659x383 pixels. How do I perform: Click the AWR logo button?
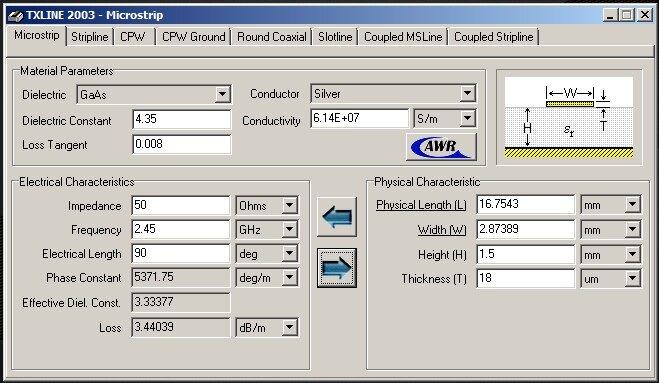tap(441, 147)
